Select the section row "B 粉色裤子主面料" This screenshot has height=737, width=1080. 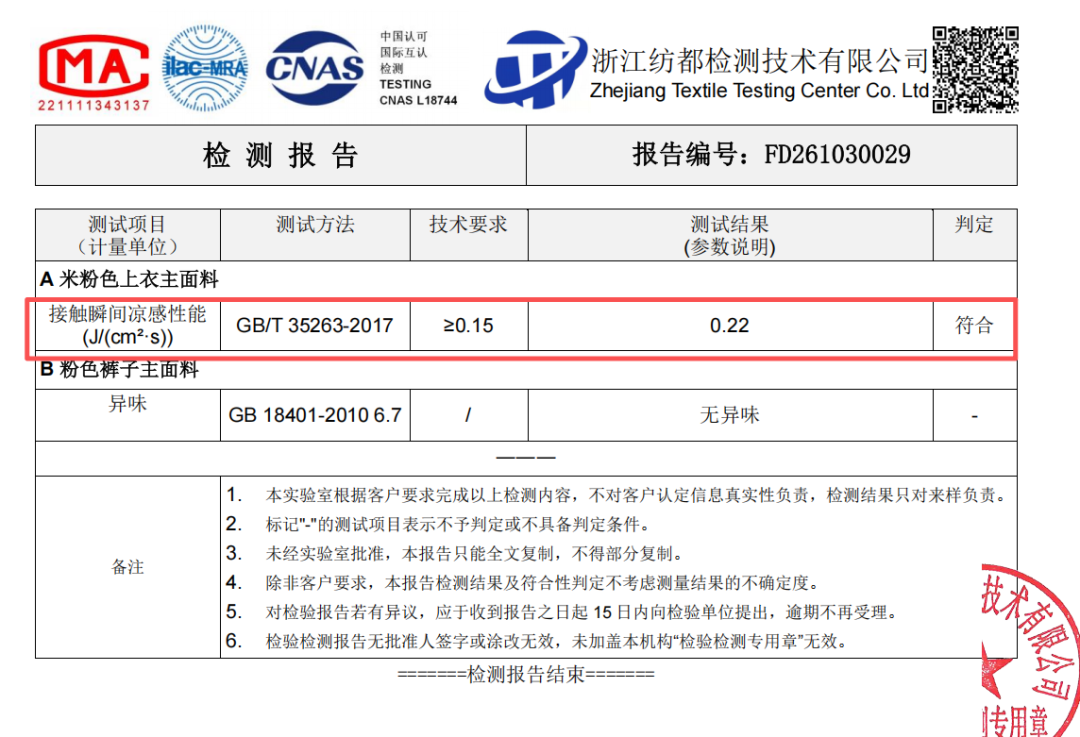pos(526,370)
